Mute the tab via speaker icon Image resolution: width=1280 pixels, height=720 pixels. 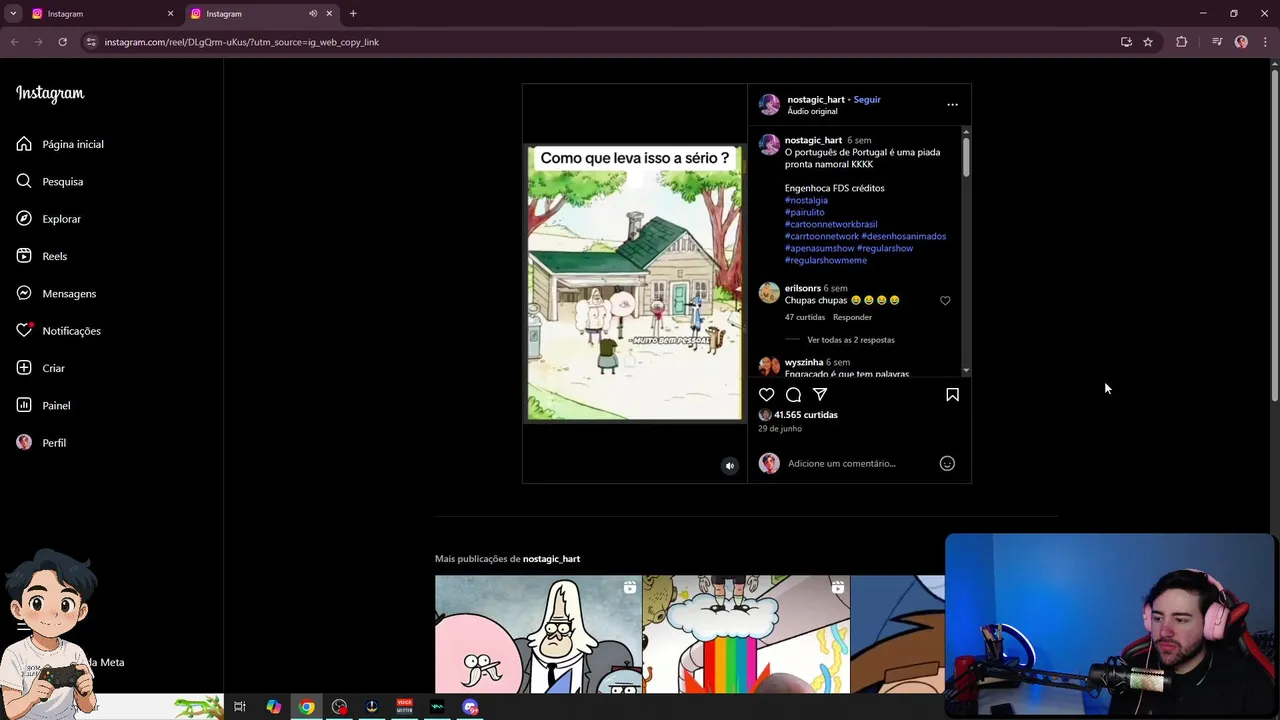(x=313, y=14)
